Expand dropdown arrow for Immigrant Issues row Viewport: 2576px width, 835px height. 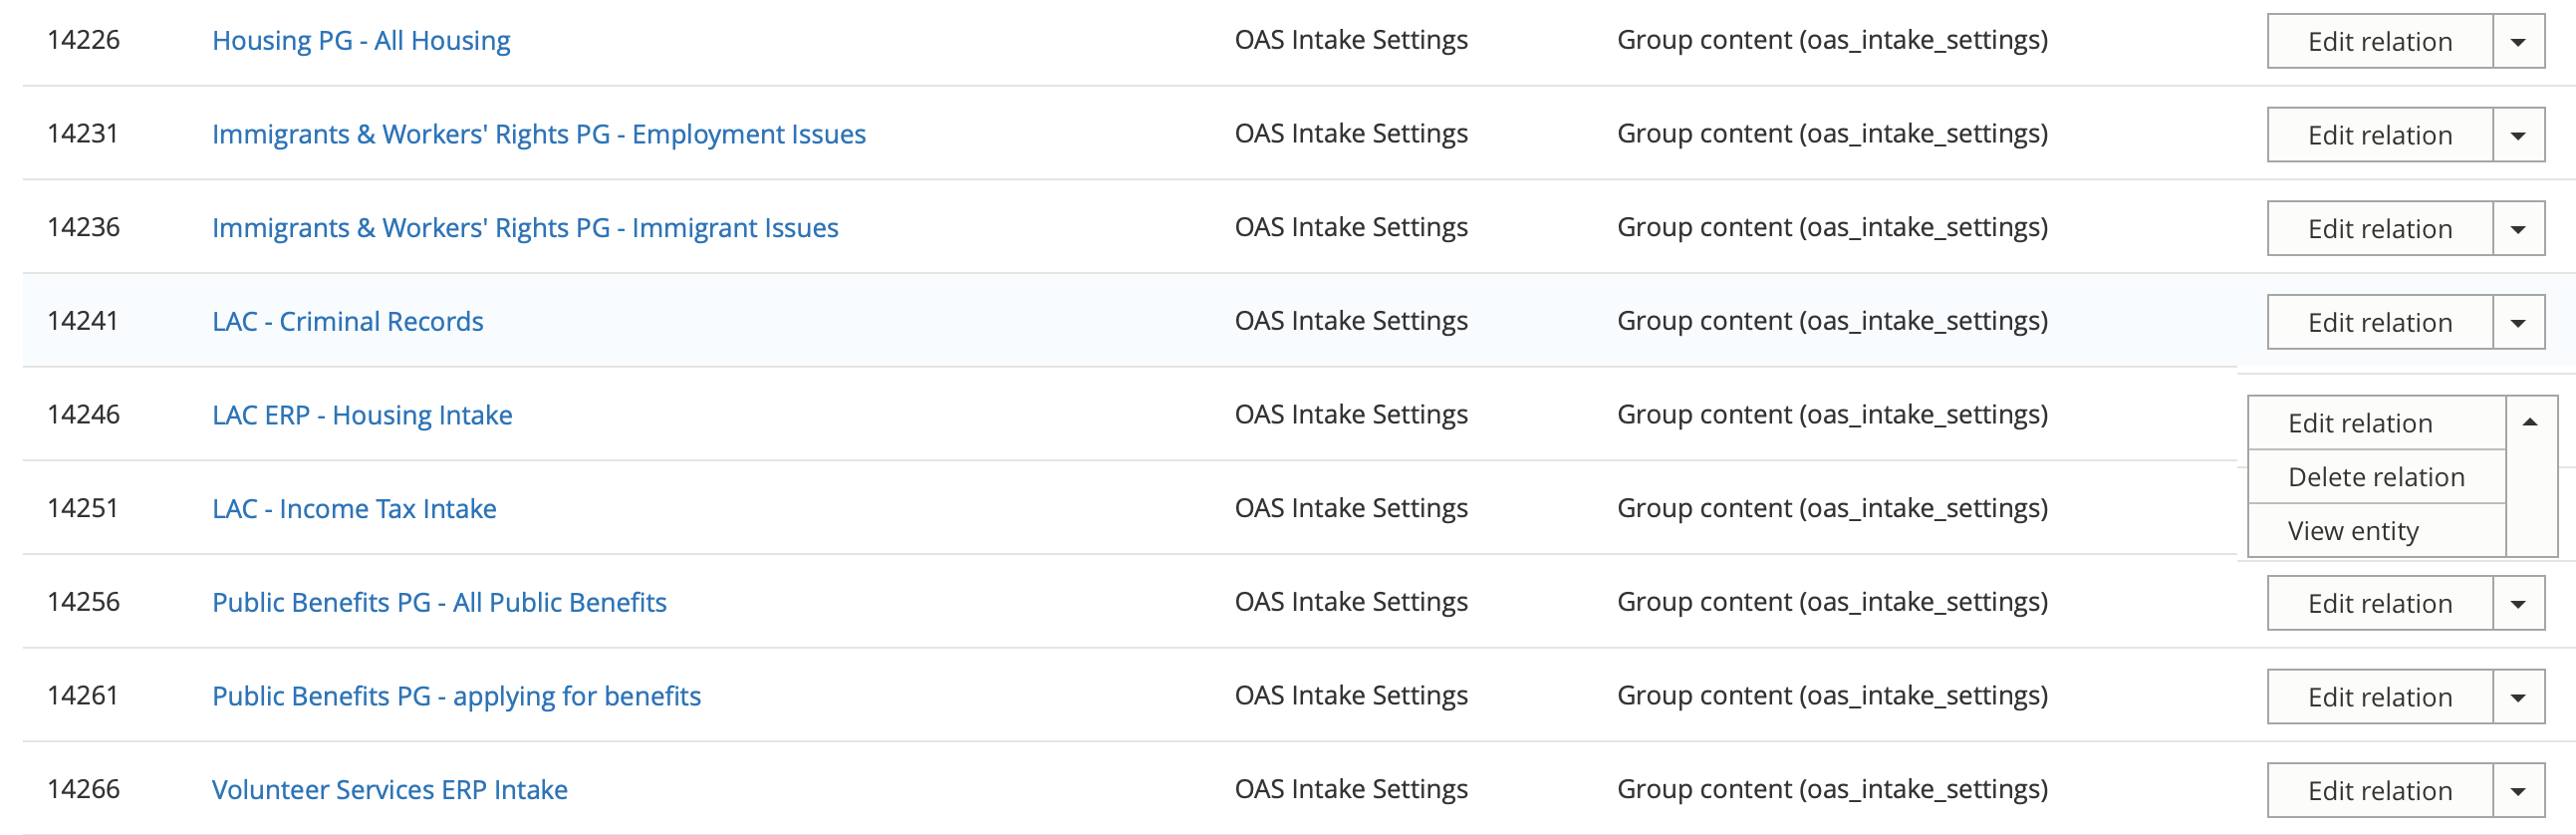(x=2518, y=229)
